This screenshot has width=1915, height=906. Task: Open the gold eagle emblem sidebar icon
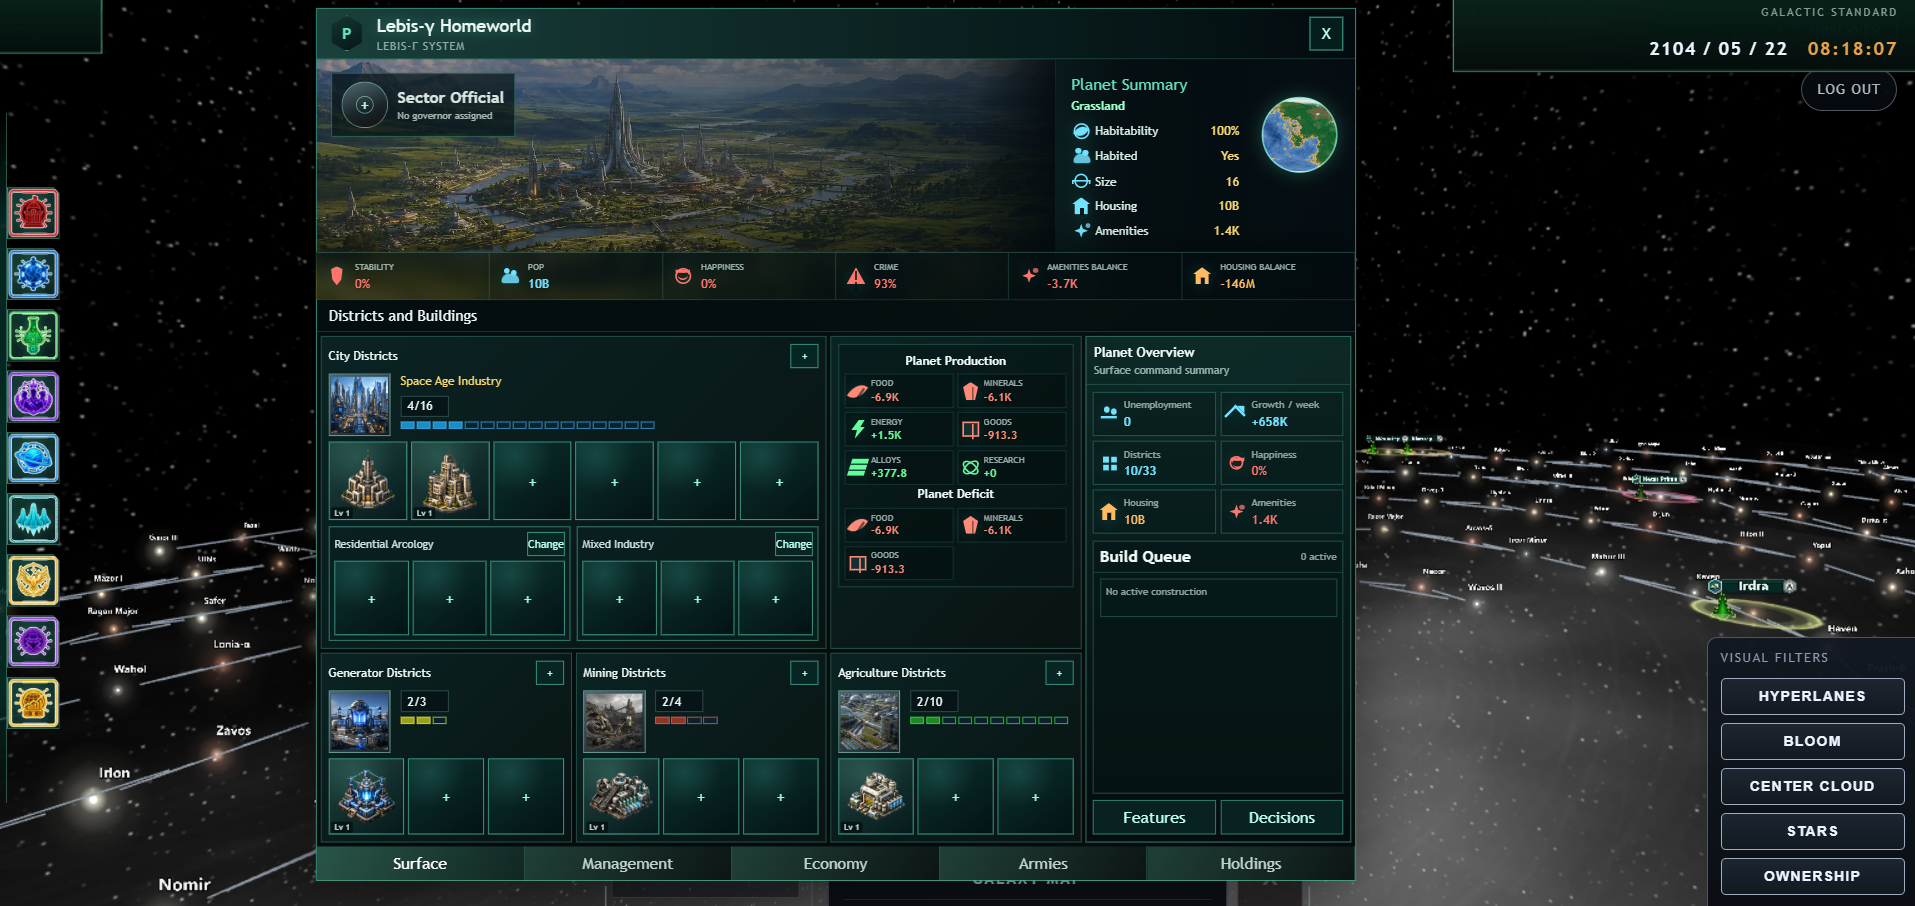(x=34, y=580)
